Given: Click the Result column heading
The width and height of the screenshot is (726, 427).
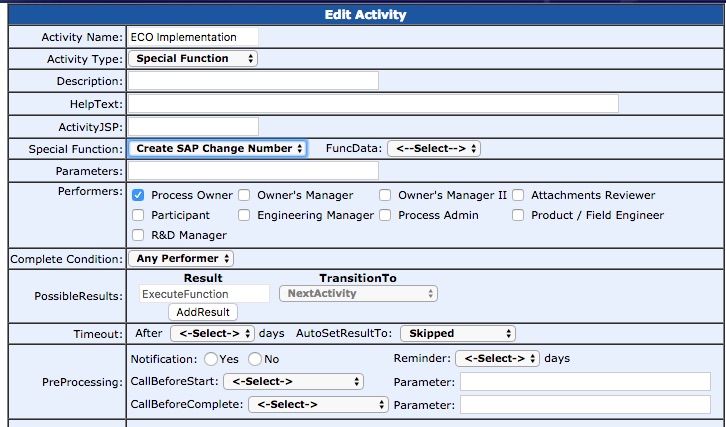Looking at the screenshot, I should [203, 278].
